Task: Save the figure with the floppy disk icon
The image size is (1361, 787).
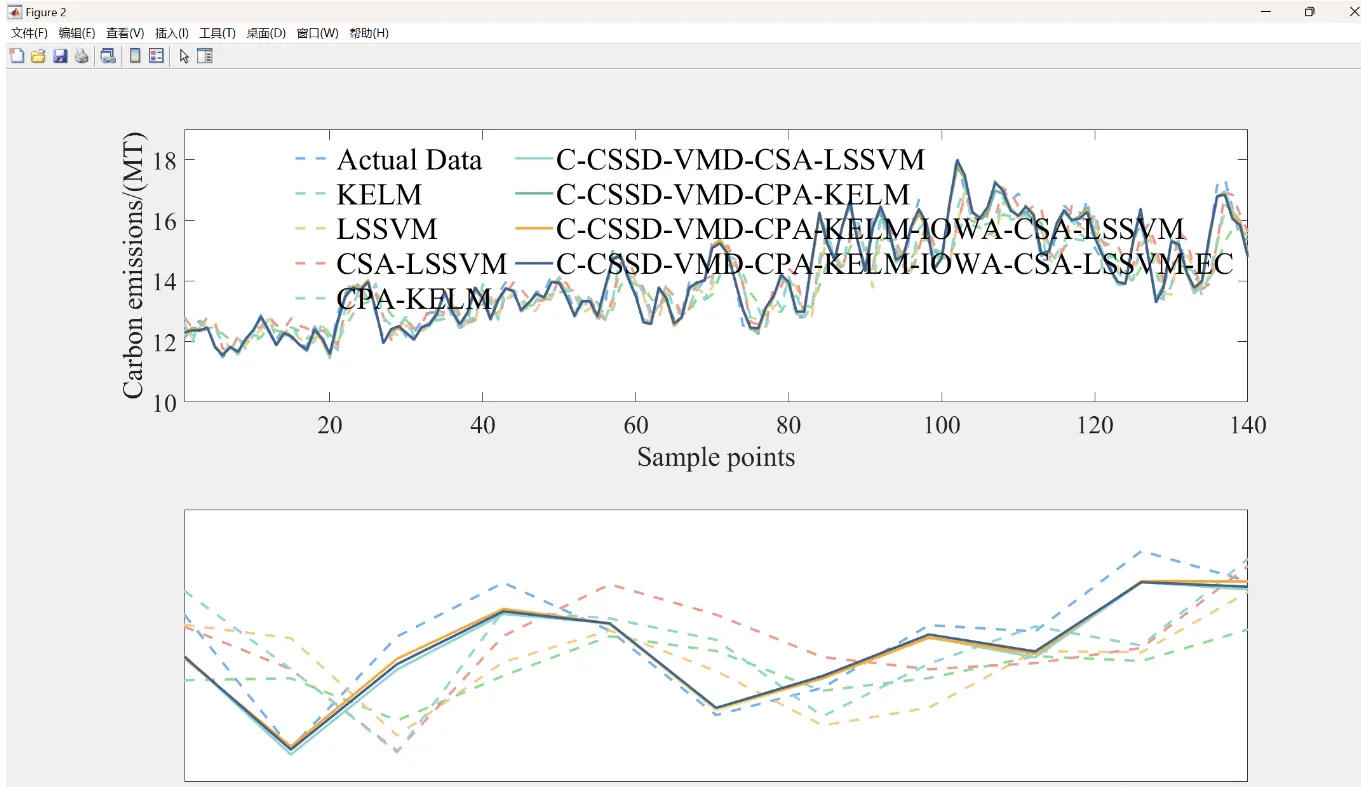Action: tap(60, 56)
